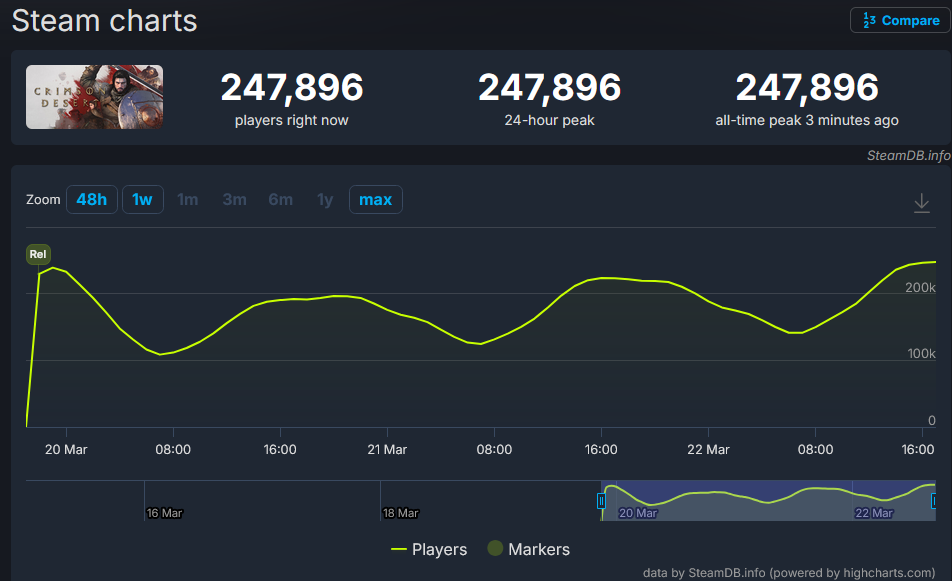The width and height of the screenshot is (952, 581).
Task: Set zoom to 48h
Action: (92, 200)
